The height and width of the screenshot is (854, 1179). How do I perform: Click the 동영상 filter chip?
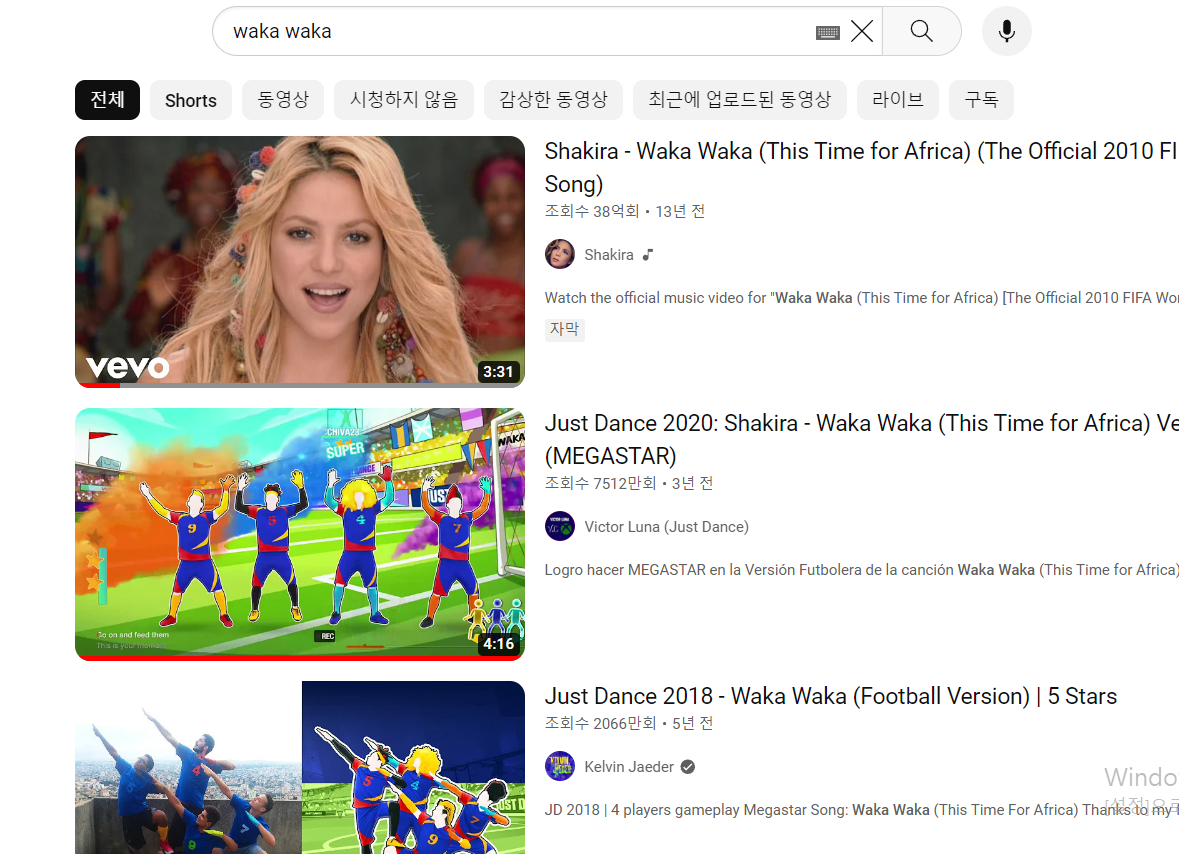pos(283,100)
